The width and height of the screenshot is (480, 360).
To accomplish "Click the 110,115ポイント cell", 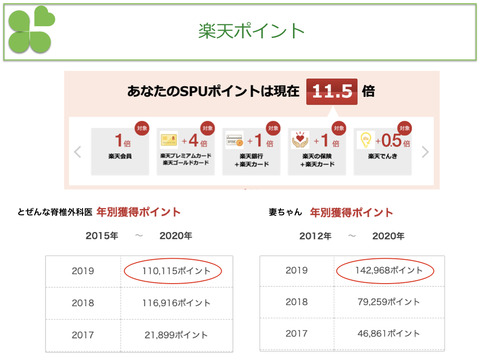I will point(176,271).
